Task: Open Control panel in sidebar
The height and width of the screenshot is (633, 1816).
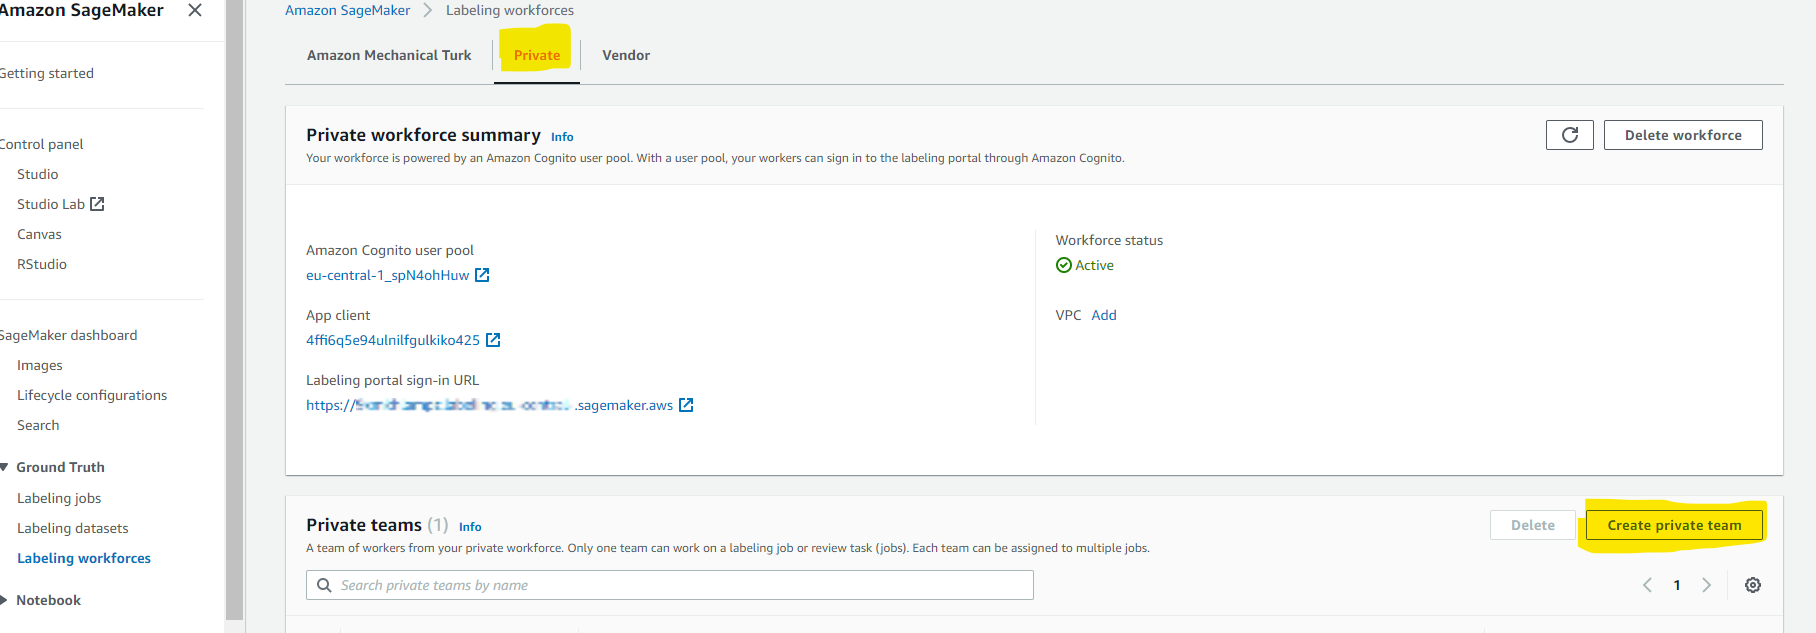Action: [x=41, y=144]
